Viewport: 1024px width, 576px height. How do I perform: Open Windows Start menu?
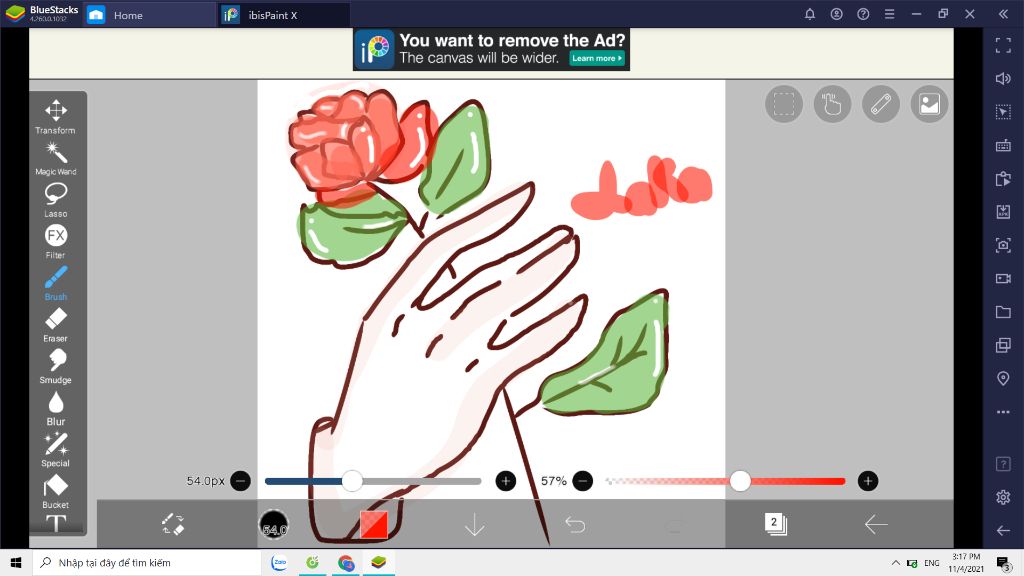coord(16,562)
